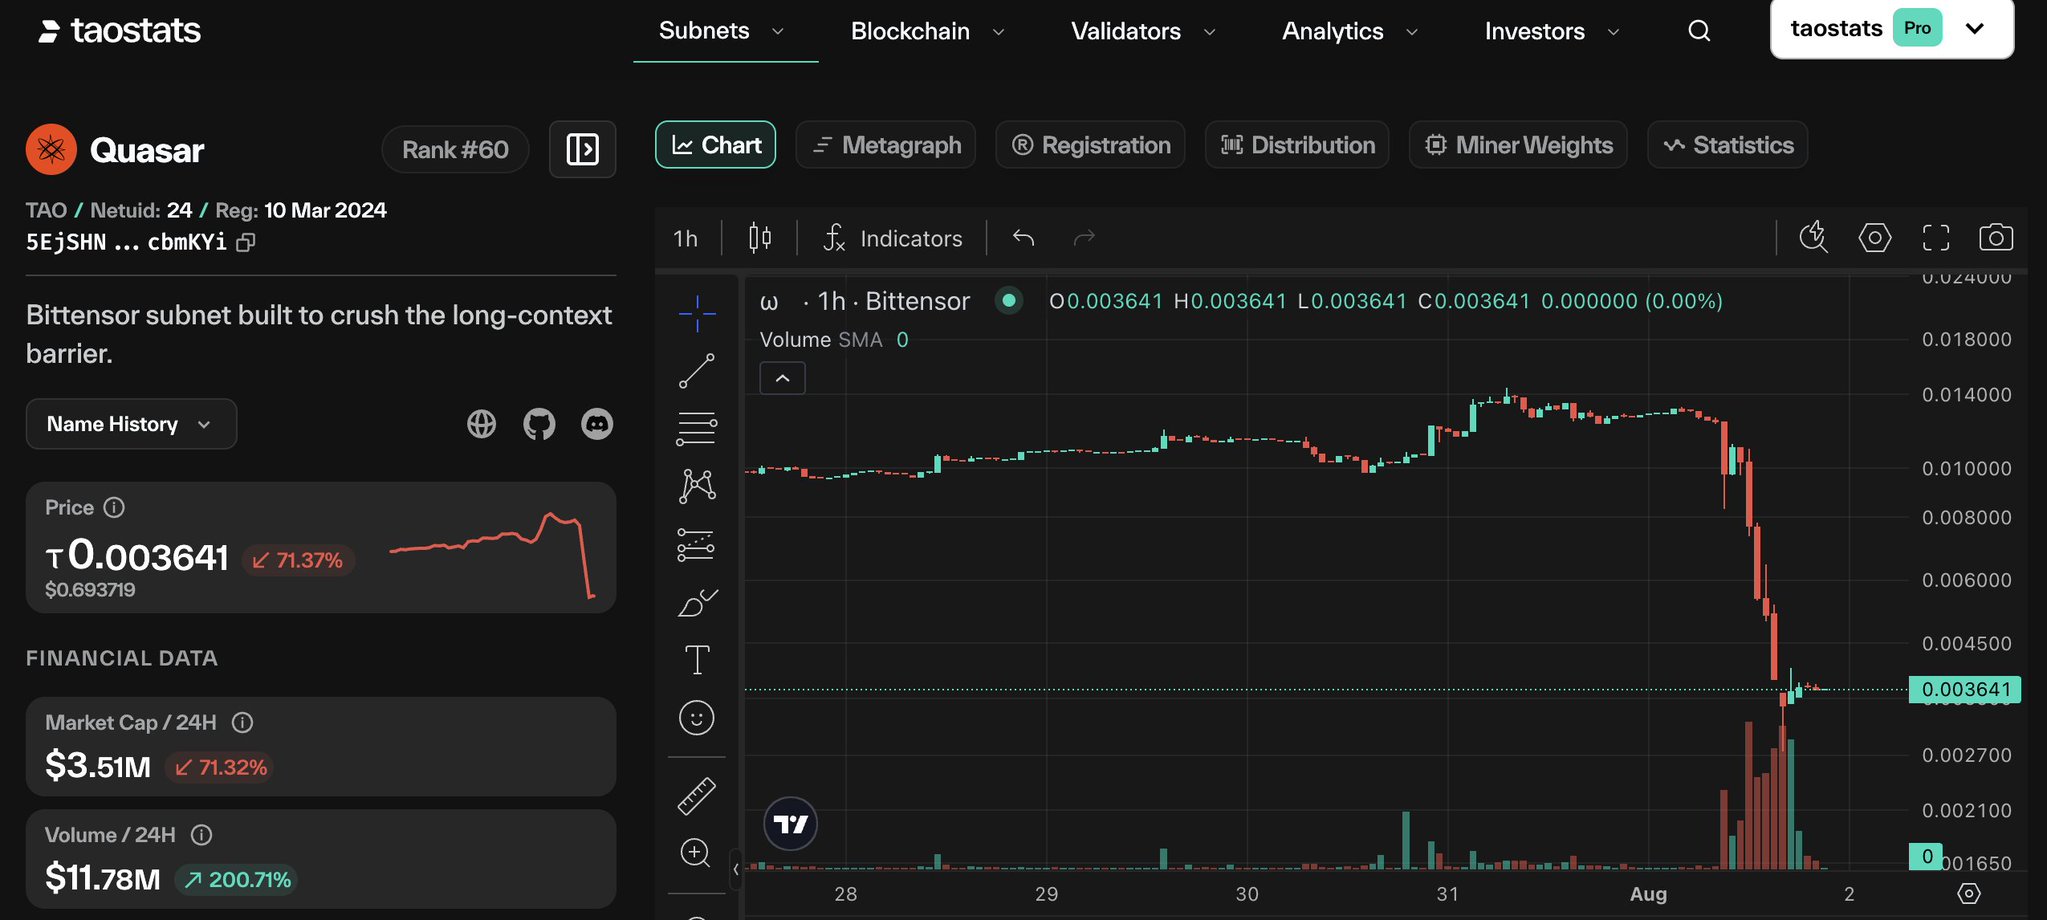Image resolution: width=2047 pixels, height=920 pixels.
Task: Open the candlestick chart style selector
Action: [x=760, y=238]
